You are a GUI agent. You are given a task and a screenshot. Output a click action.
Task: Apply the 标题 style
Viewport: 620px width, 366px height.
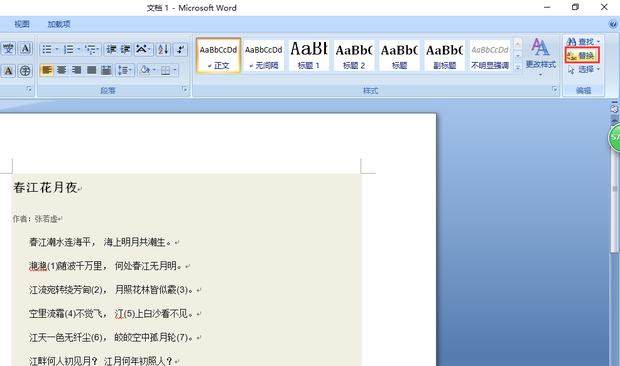399,56
